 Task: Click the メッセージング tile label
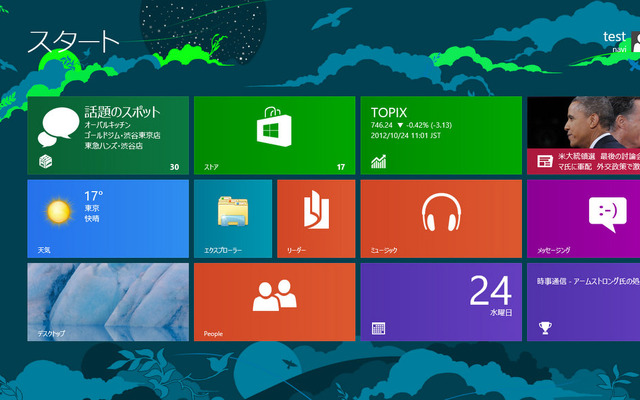(x=553, y=250)
